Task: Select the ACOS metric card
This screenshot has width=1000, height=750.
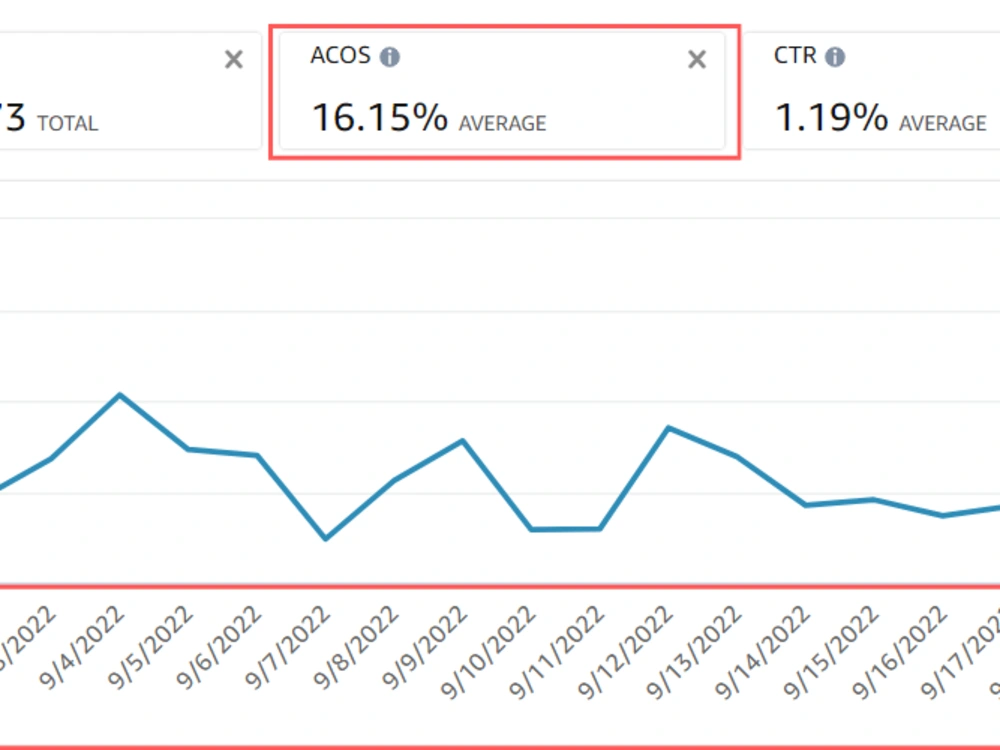Action: point(503,91)
